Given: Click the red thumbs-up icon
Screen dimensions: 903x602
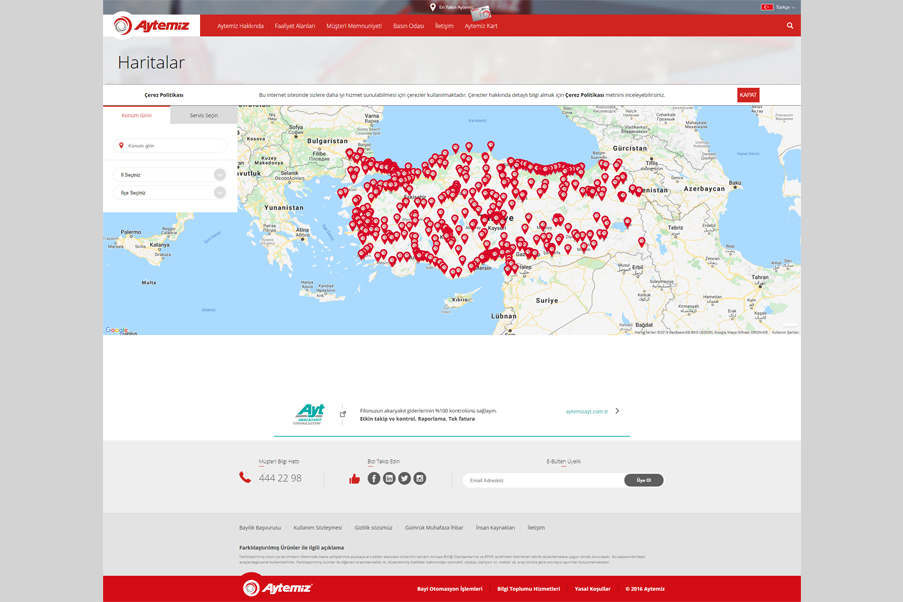Looking at the screenshot, I should (354, 479).
